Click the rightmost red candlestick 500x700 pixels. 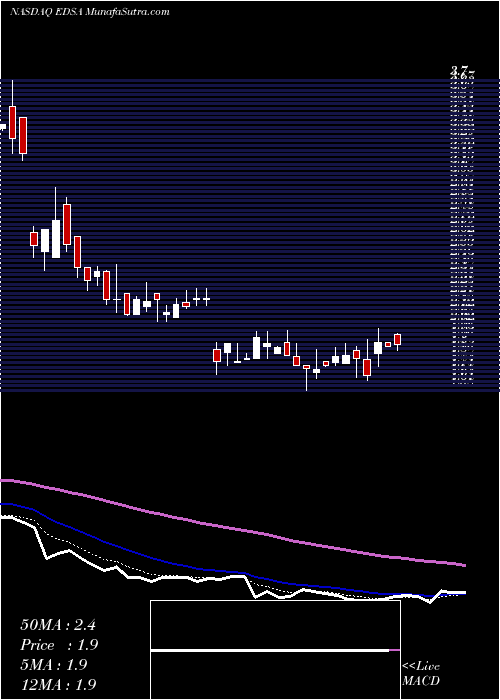point(398,339)
